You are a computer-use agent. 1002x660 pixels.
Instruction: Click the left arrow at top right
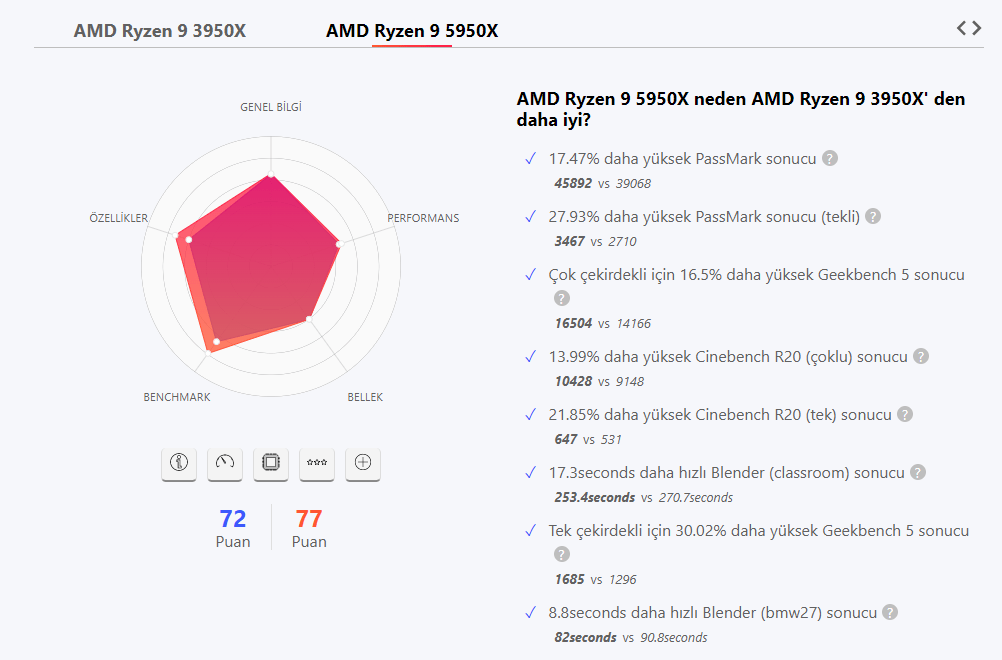pyautogui.click(x=962, y=27)
